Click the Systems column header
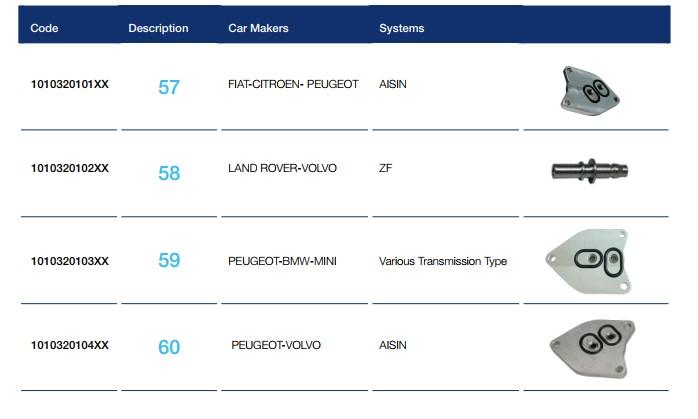698x419 pixels. (401, 28)
